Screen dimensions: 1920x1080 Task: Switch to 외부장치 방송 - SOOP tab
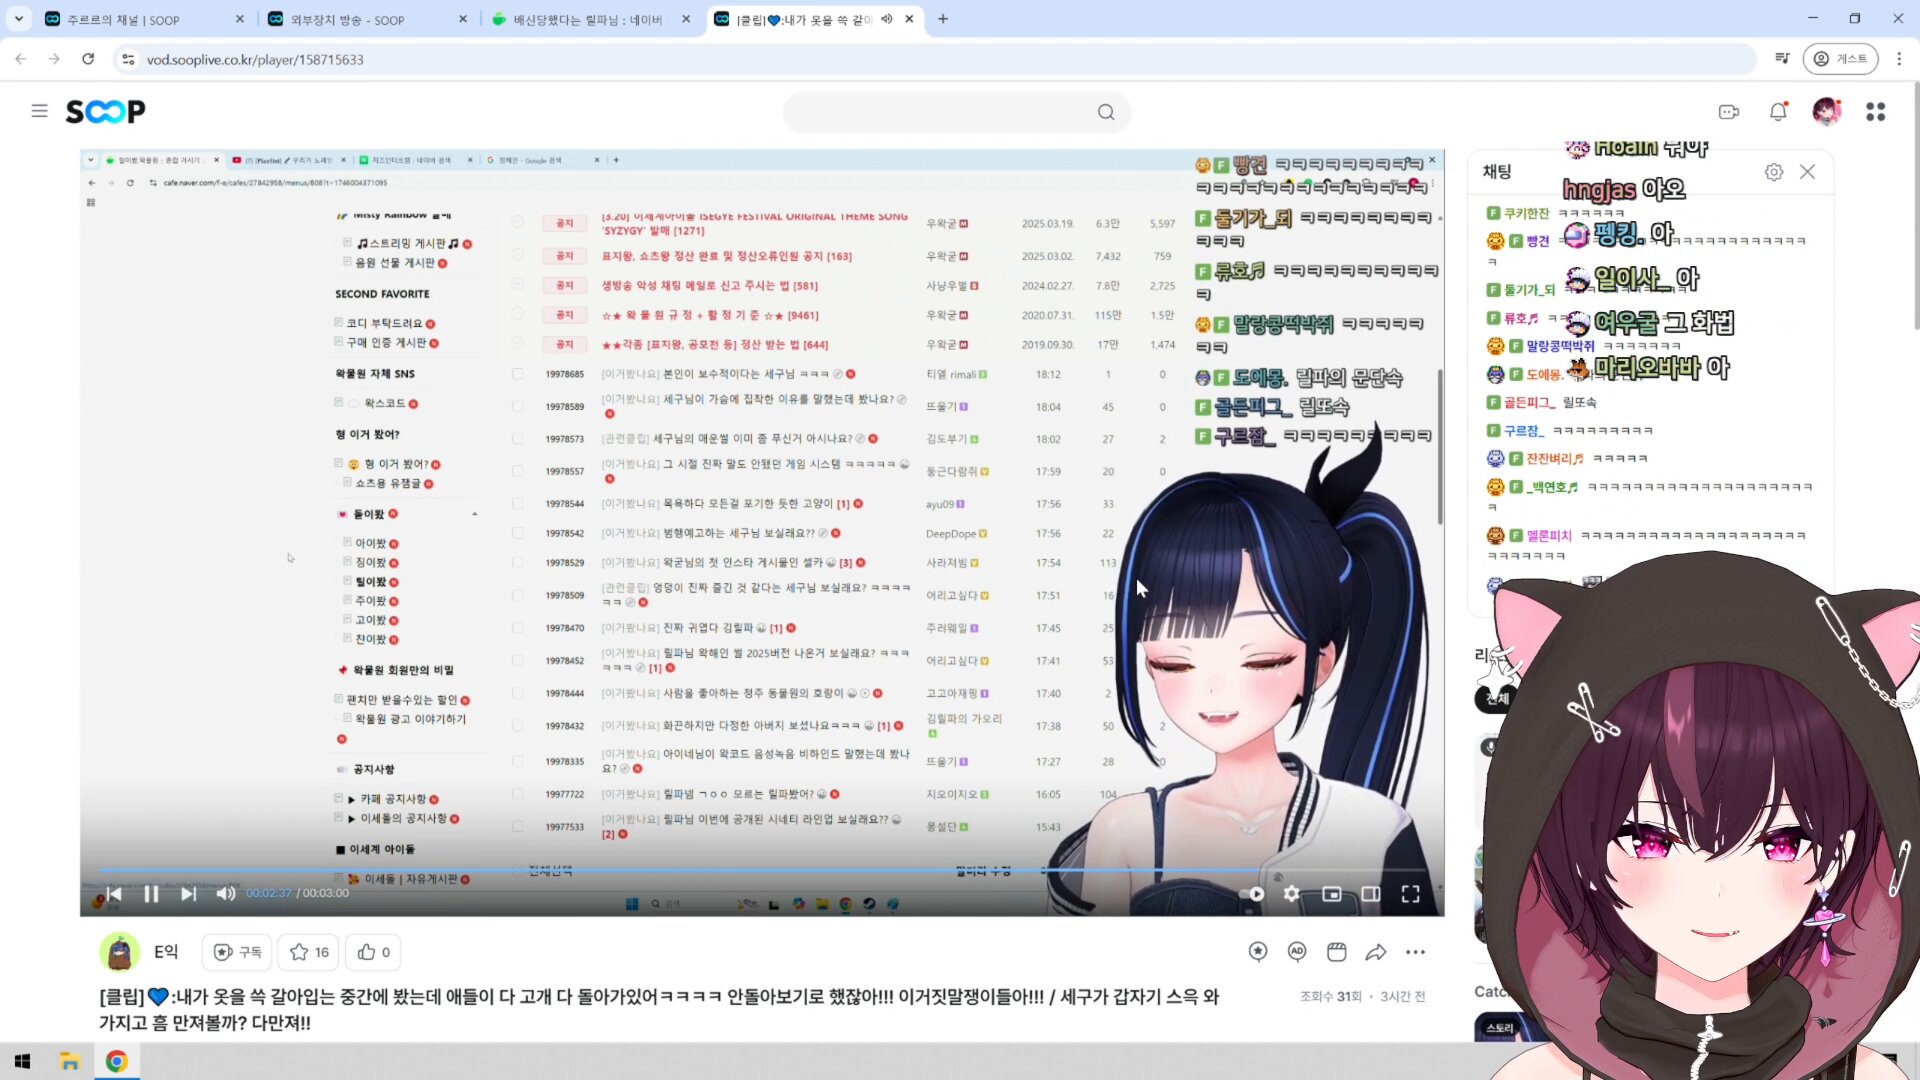coord(347,19)
